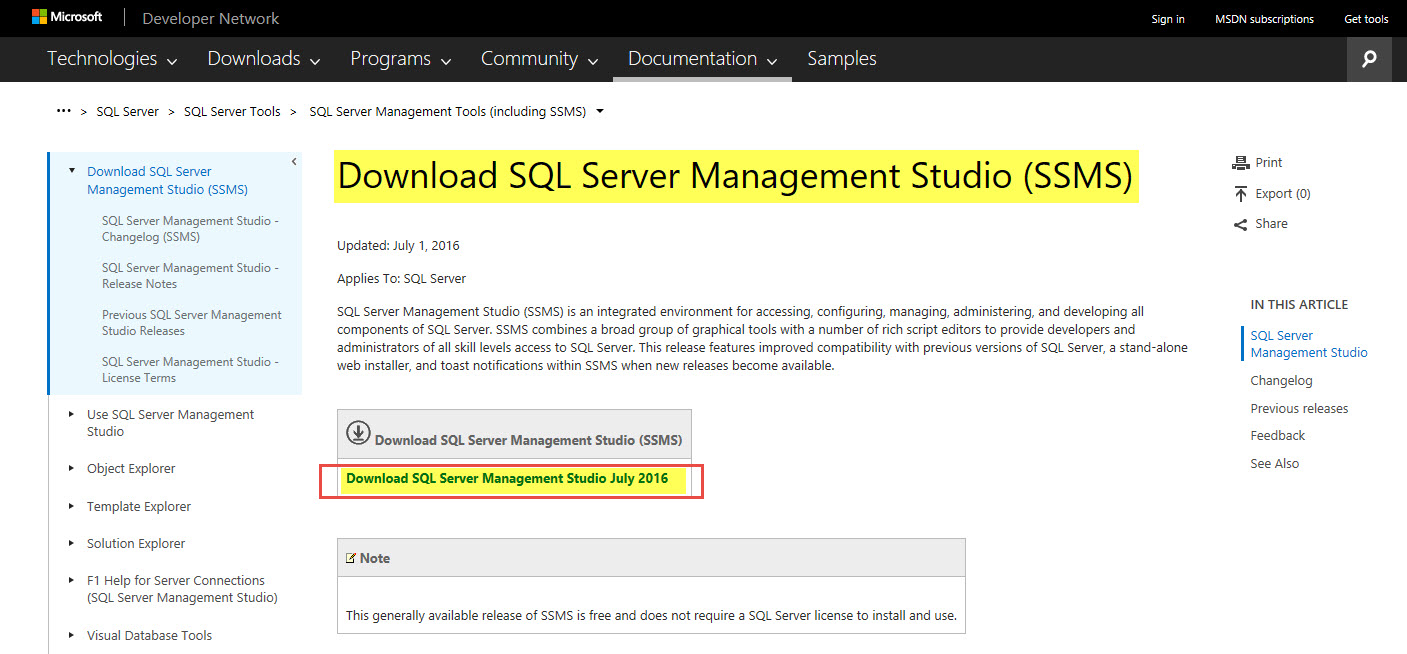Open the Developer Network home link

click(x=211, y=19)
